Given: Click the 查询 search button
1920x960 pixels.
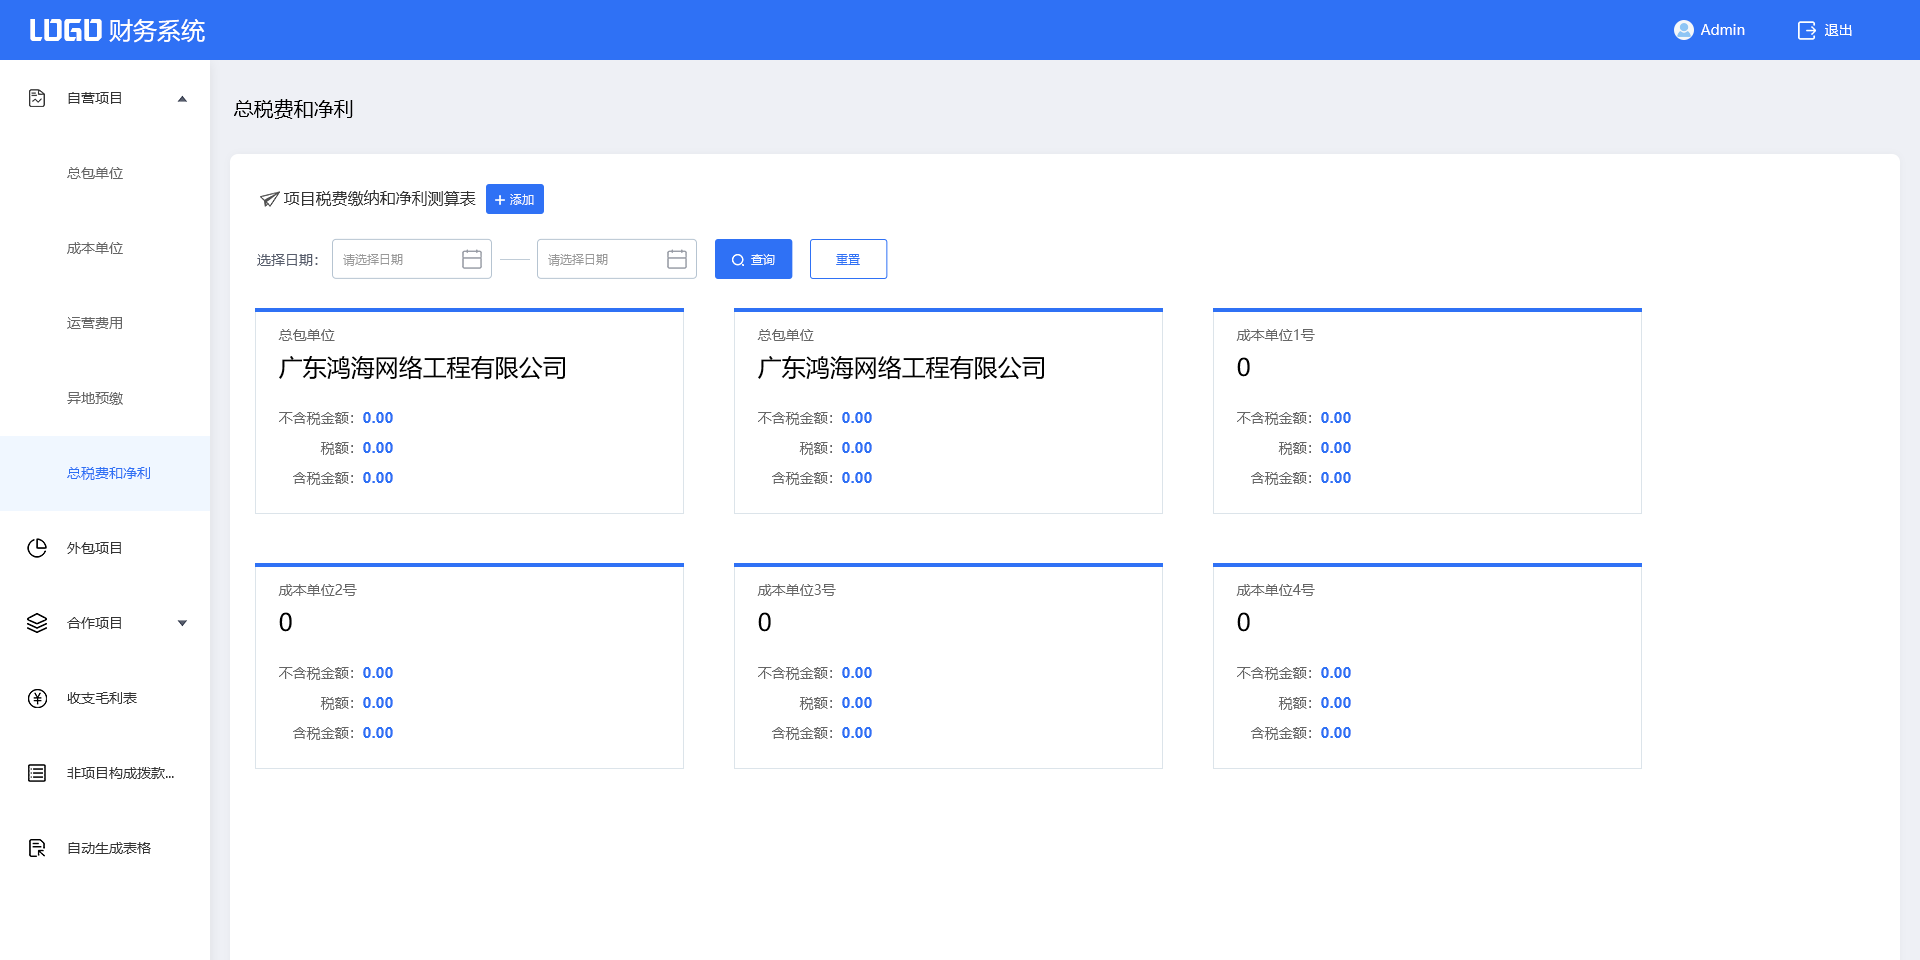Looking at the screenshot, I should point(753,259).
